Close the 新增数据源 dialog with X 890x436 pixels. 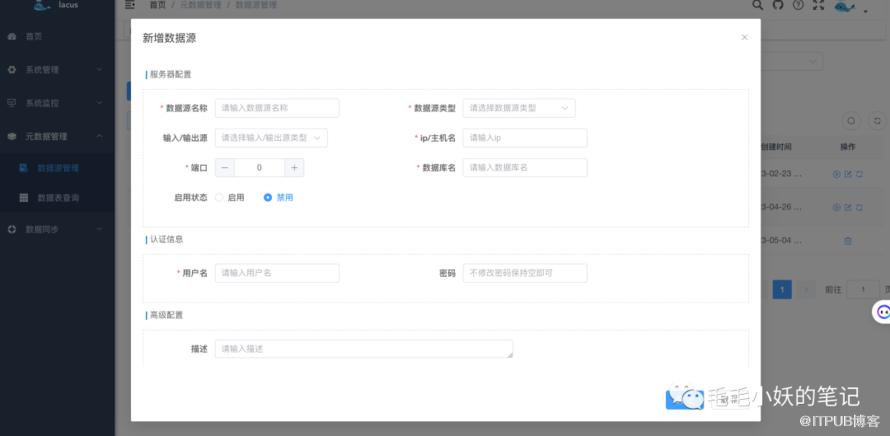coord(744,37)
